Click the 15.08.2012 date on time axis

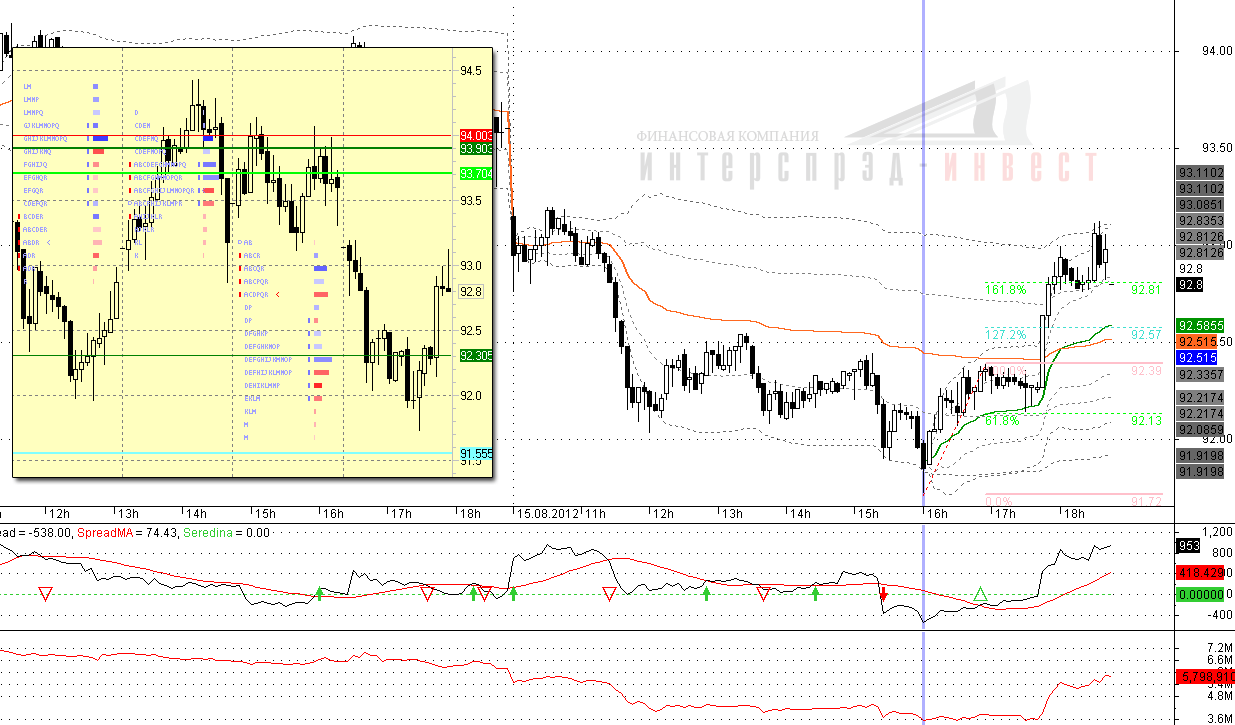pos(549,514)
